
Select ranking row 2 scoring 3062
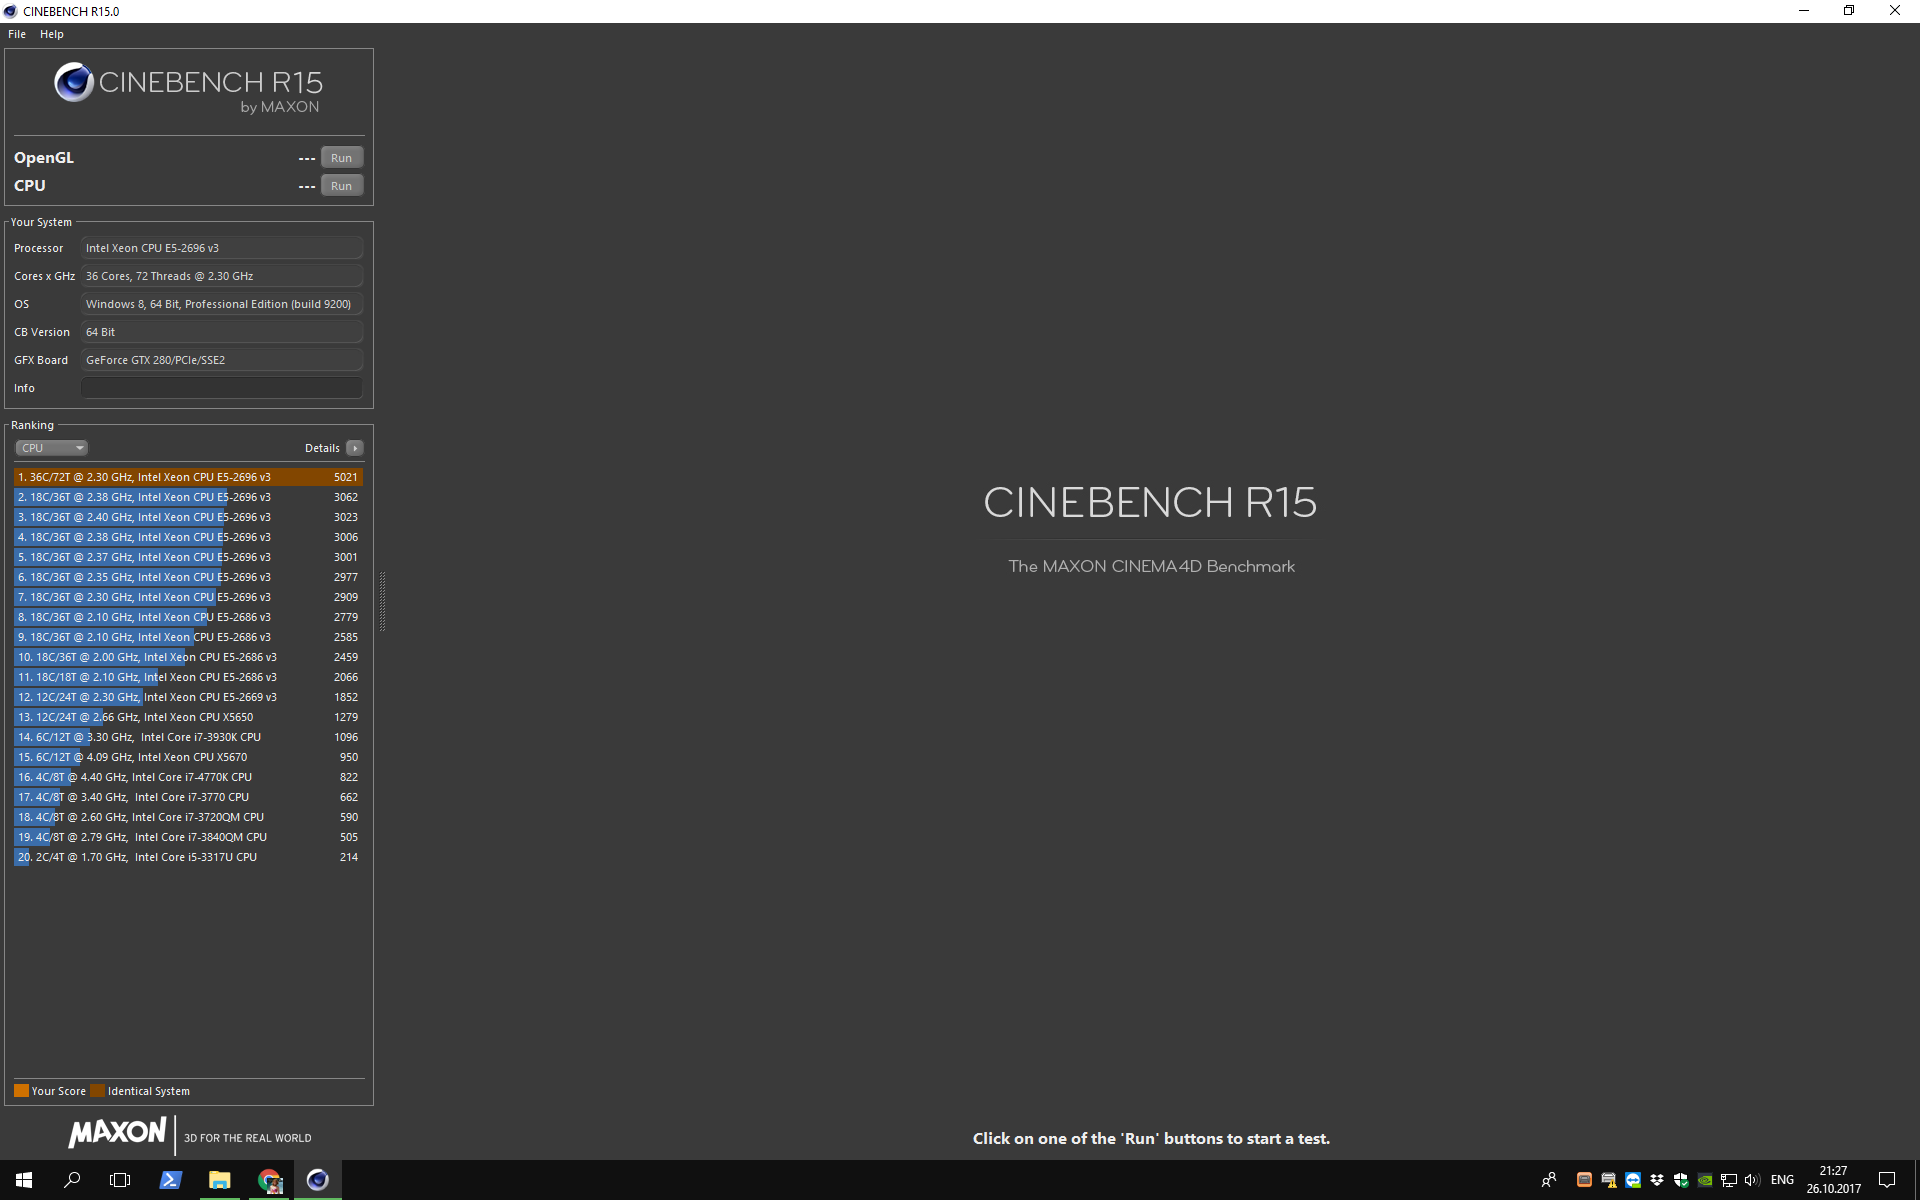[188, 497]
